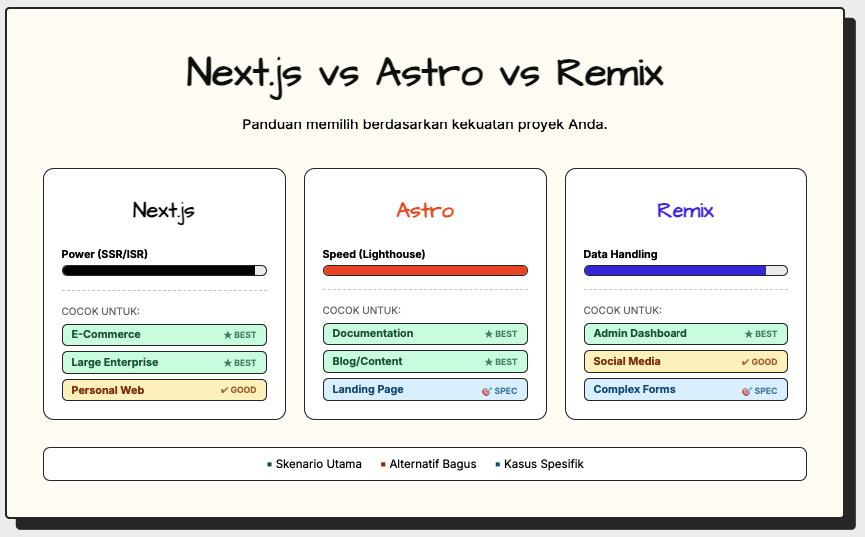The width and height of the screenshot is (865, 537).
Task: Click the Data Handling label
Action: [x=621, y=254]
